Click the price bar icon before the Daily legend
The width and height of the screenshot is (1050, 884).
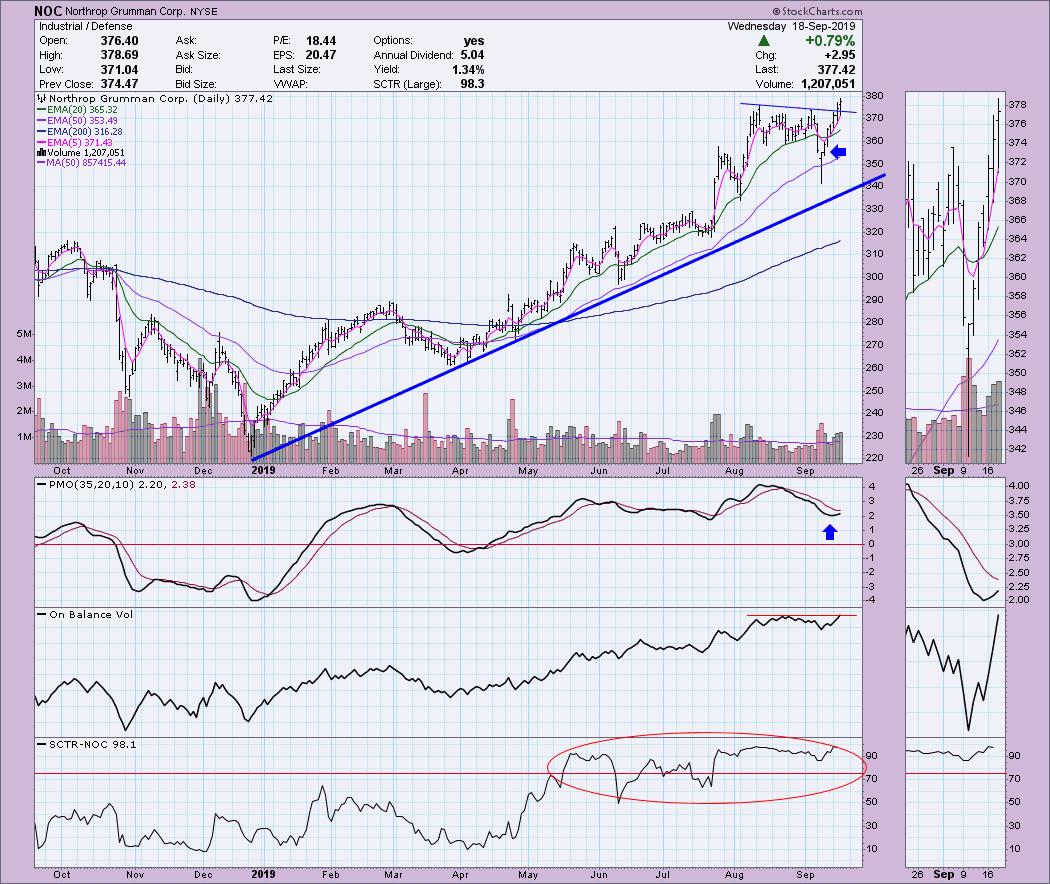42,98
